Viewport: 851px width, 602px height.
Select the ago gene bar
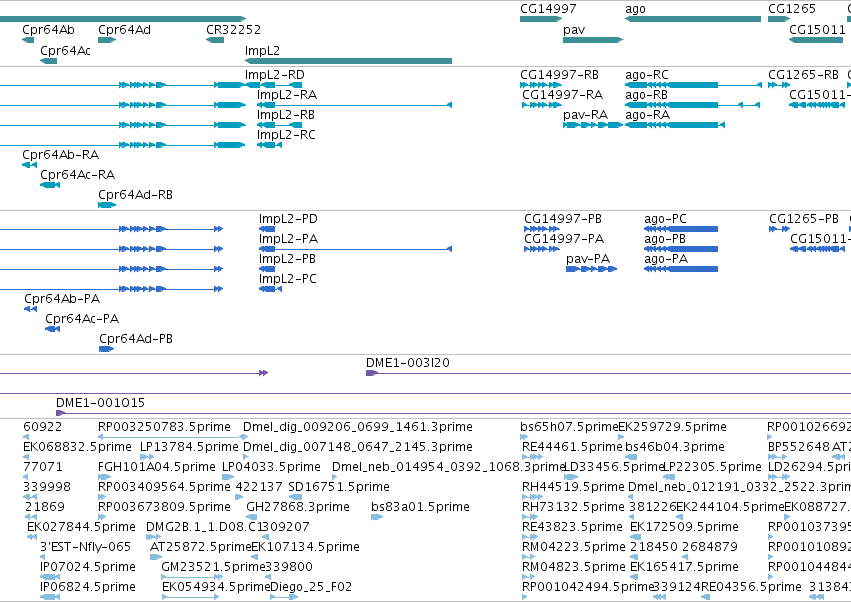pos(693,19)
